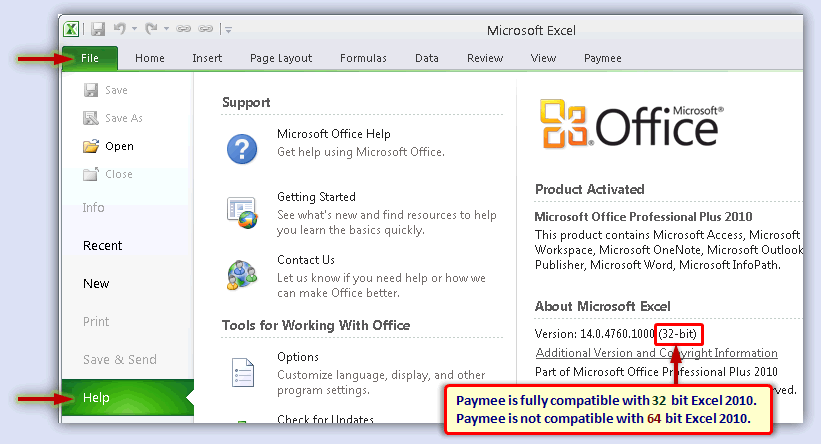Click the Microsoft Office logo

[x=631, y=124]
